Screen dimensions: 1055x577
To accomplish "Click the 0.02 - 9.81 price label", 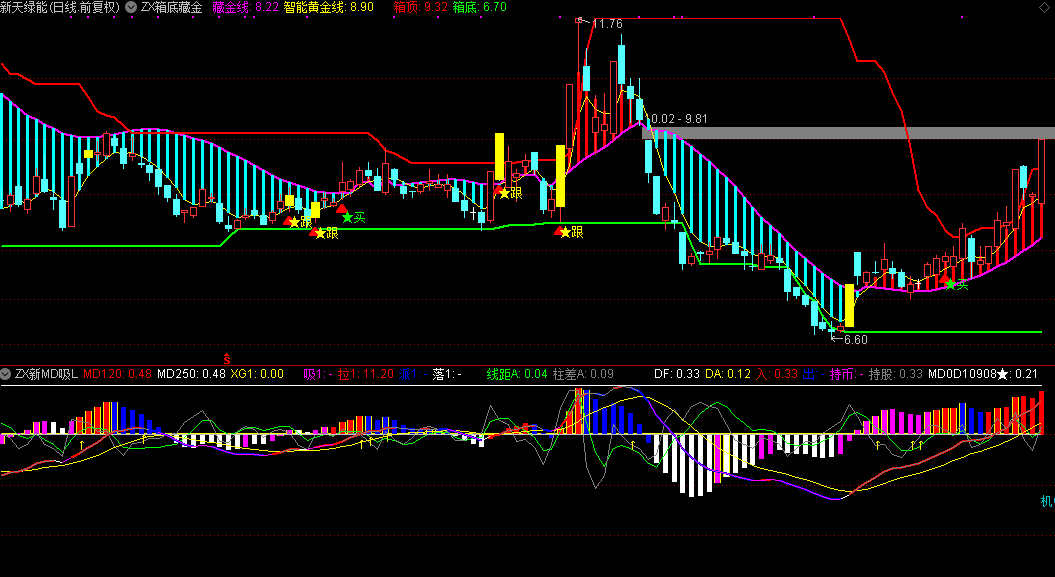I will tap(680, 119).
